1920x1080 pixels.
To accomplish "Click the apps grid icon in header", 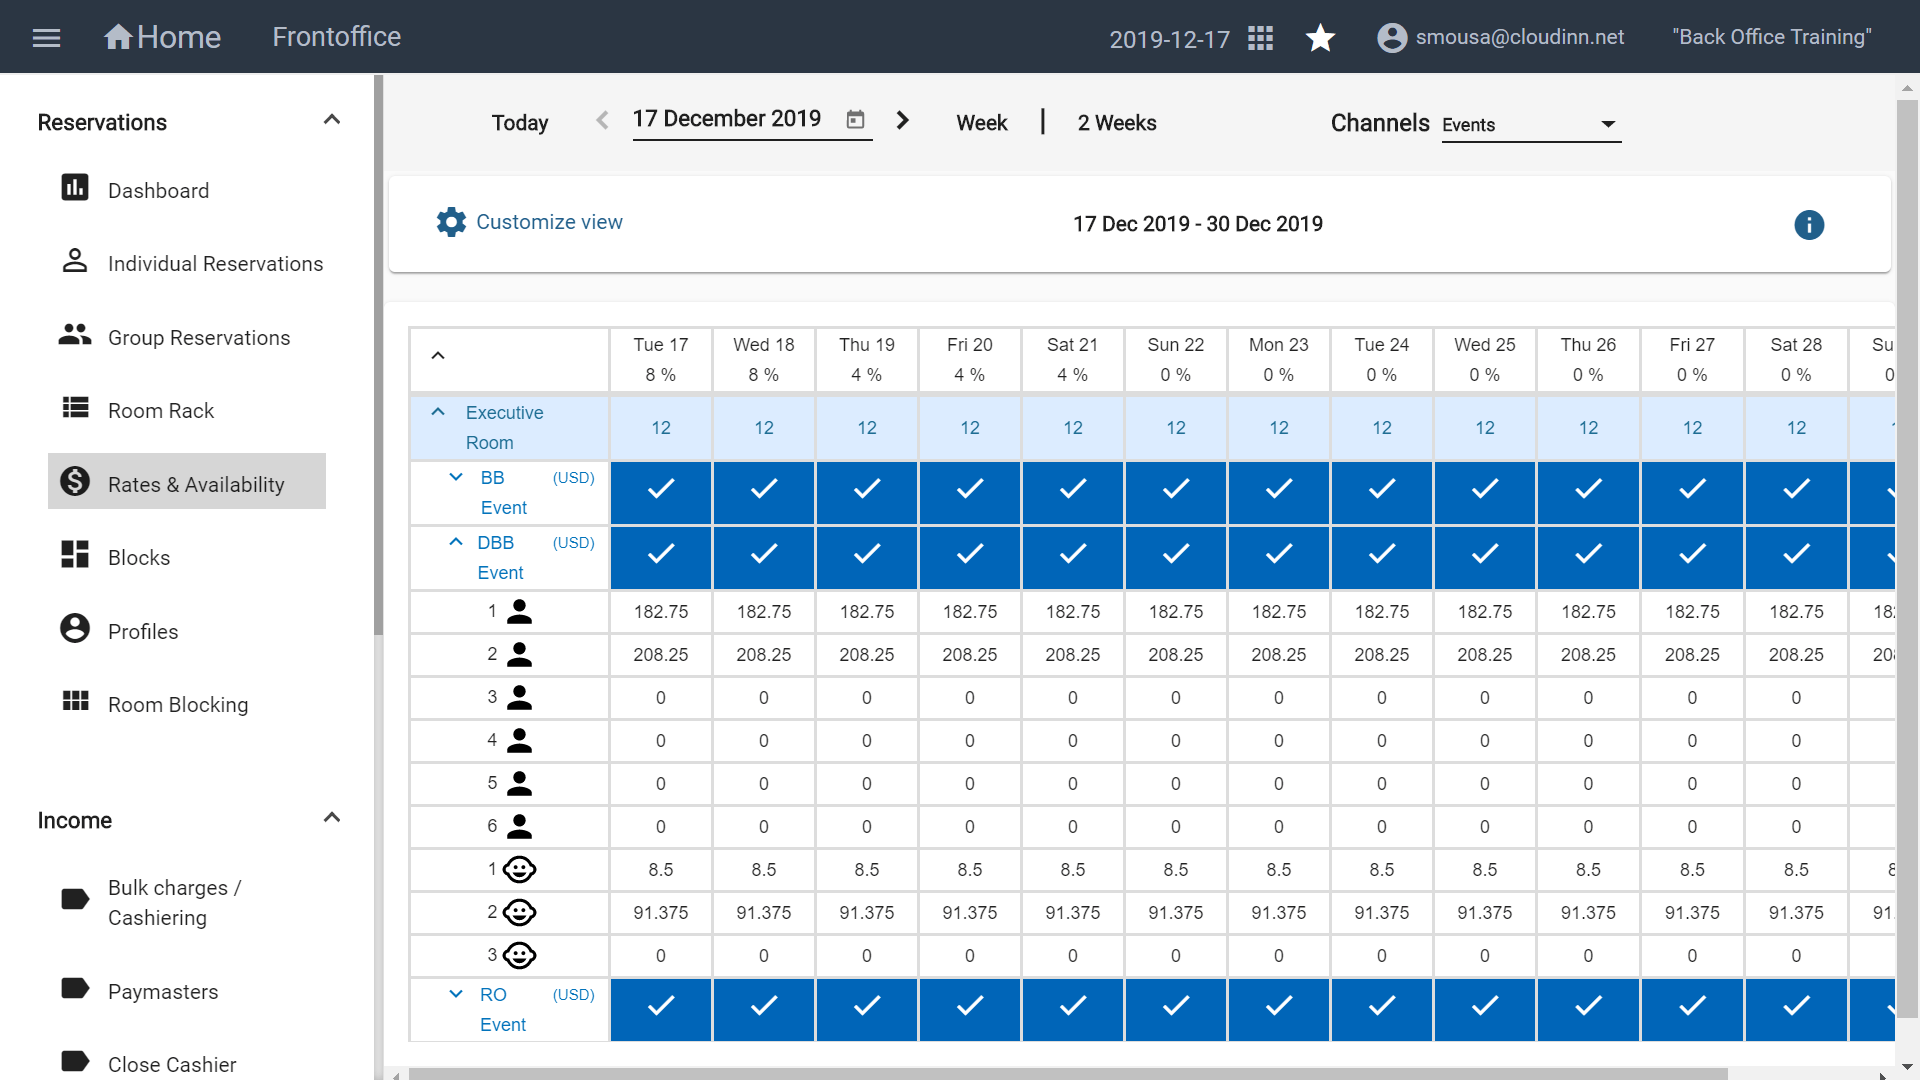I will pos(1260,38).
